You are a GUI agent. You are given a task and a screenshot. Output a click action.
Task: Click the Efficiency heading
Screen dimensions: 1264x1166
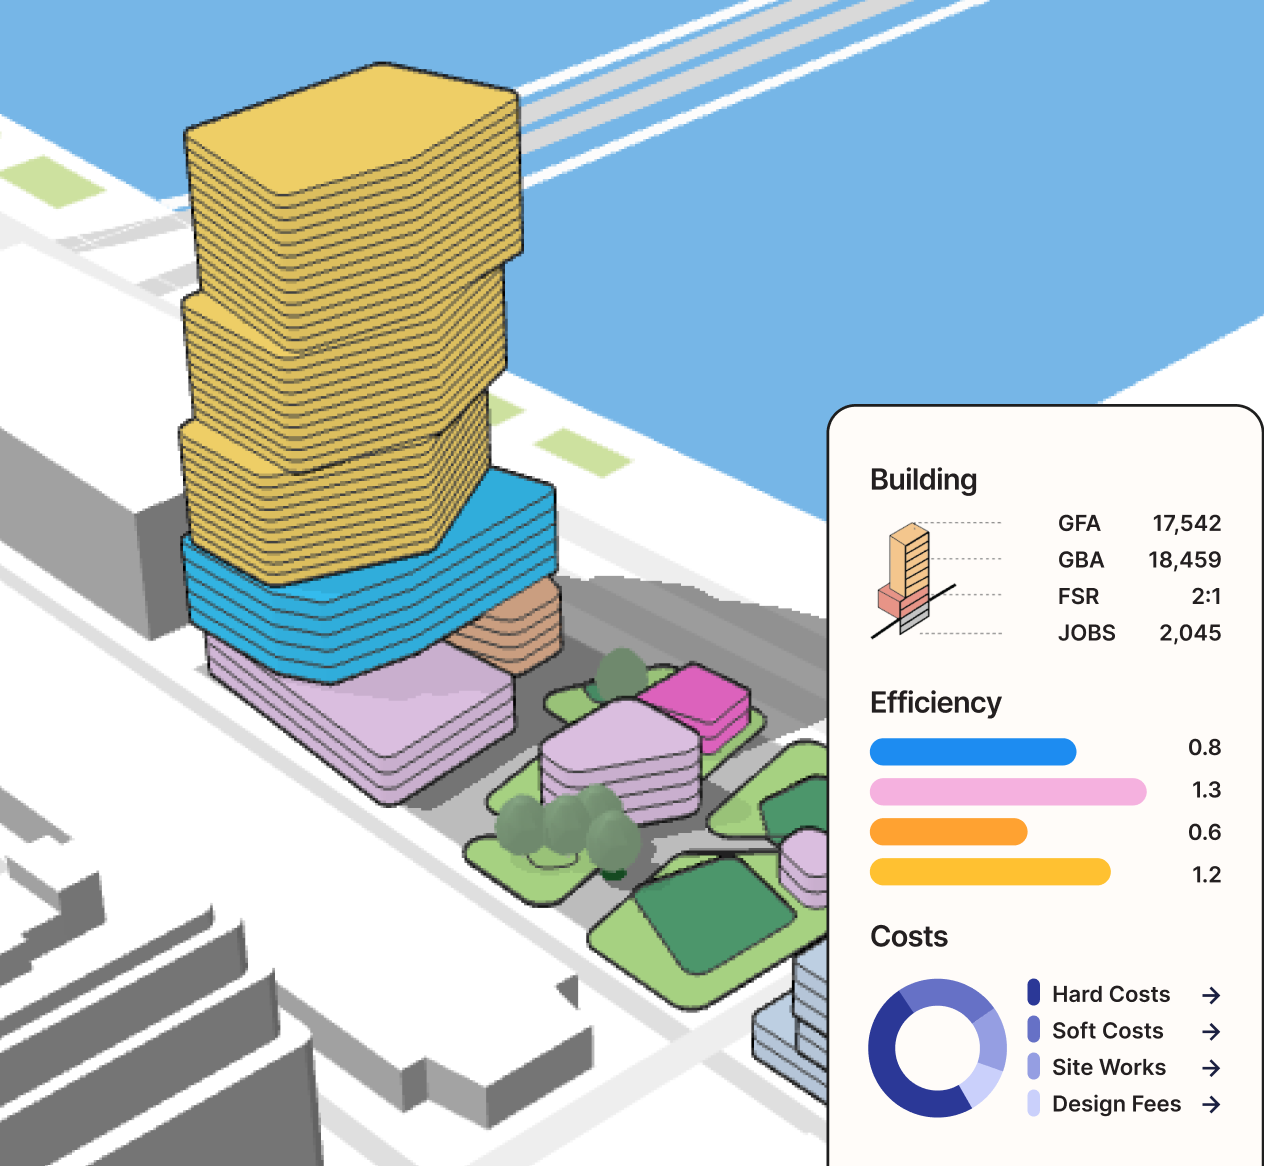click(936, 703)
